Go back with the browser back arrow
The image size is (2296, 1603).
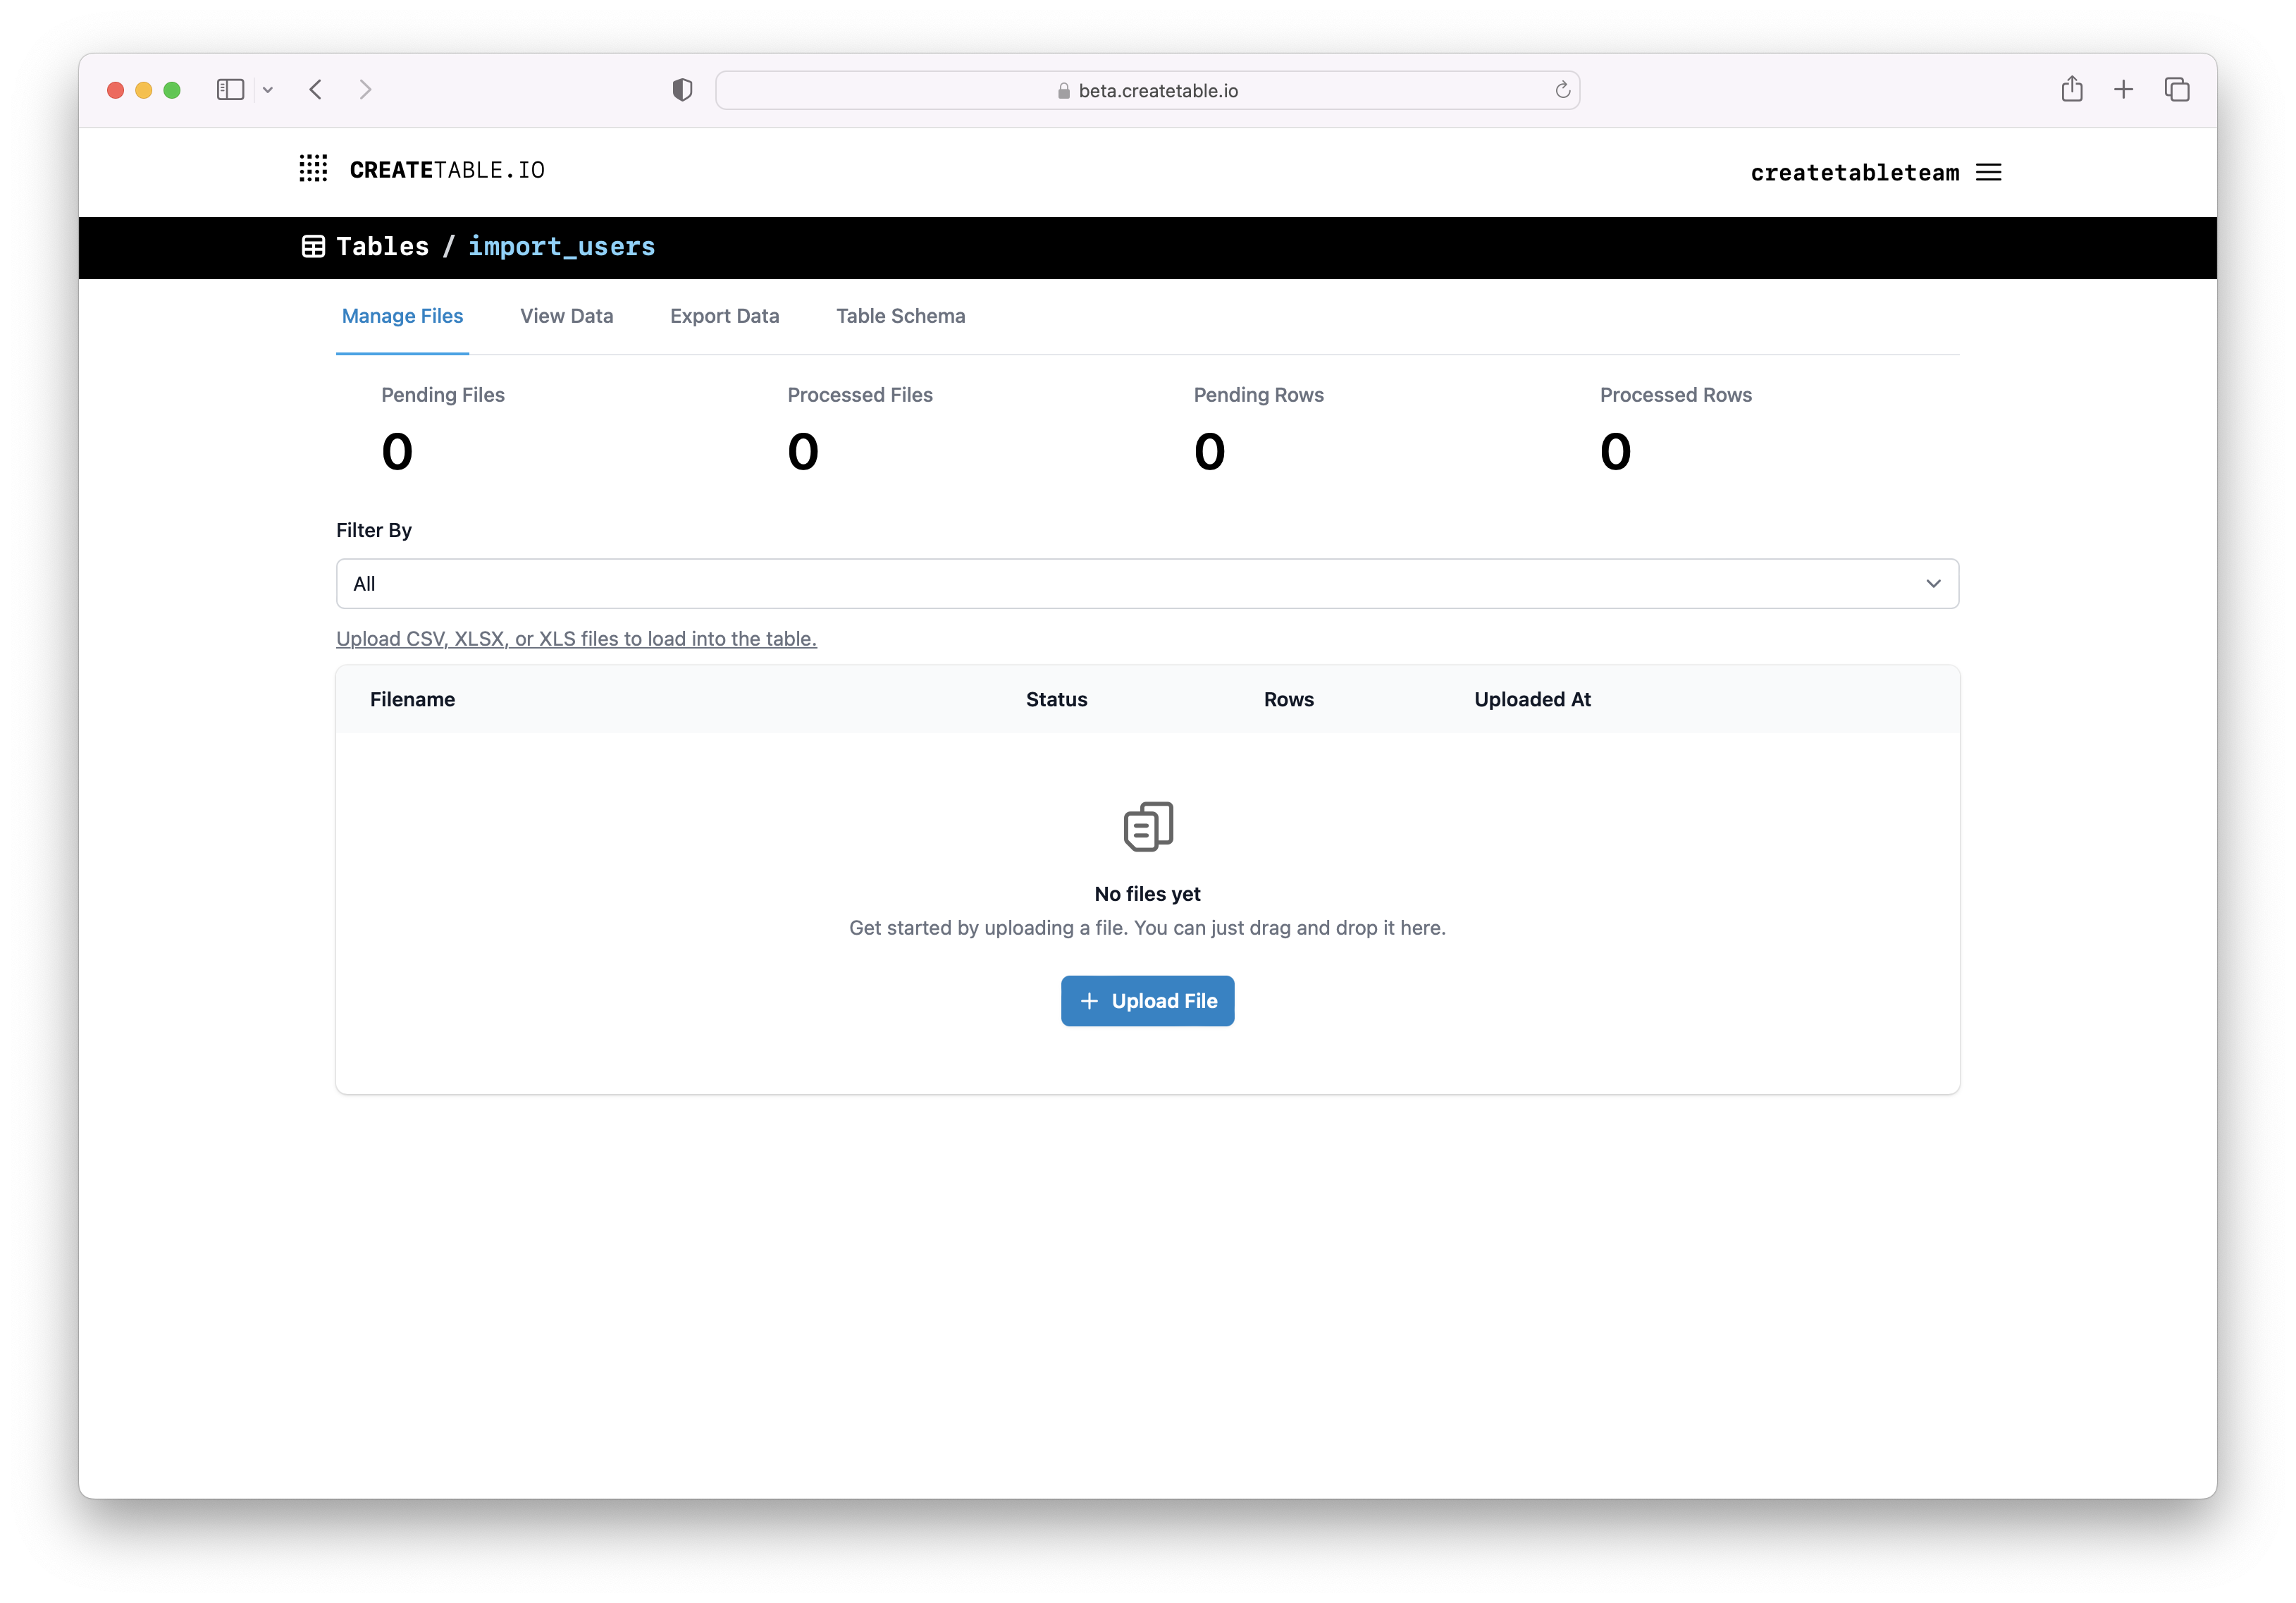(x=316, y=90)
